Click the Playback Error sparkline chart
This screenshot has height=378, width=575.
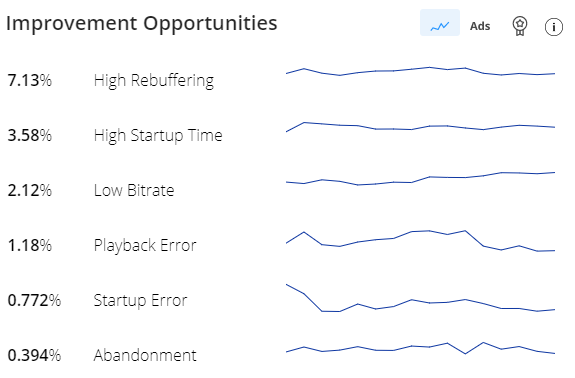(420, 241)
